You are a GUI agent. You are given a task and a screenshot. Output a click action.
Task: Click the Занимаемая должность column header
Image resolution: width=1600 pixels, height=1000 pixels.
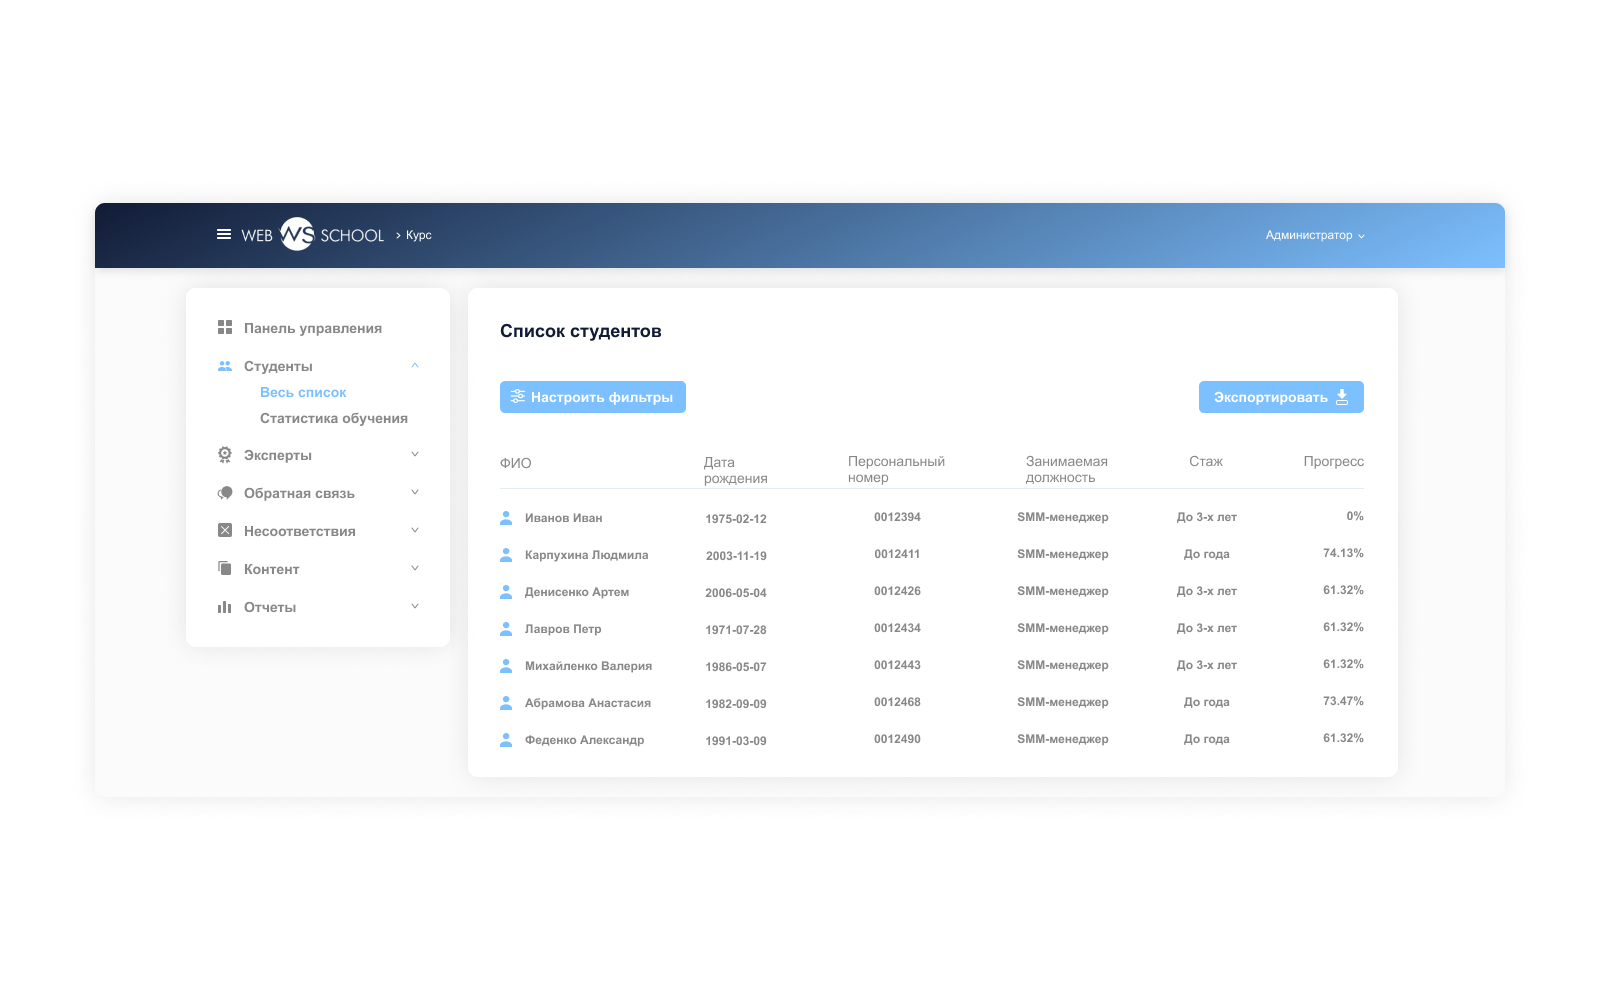click(x=1066, y=469)
